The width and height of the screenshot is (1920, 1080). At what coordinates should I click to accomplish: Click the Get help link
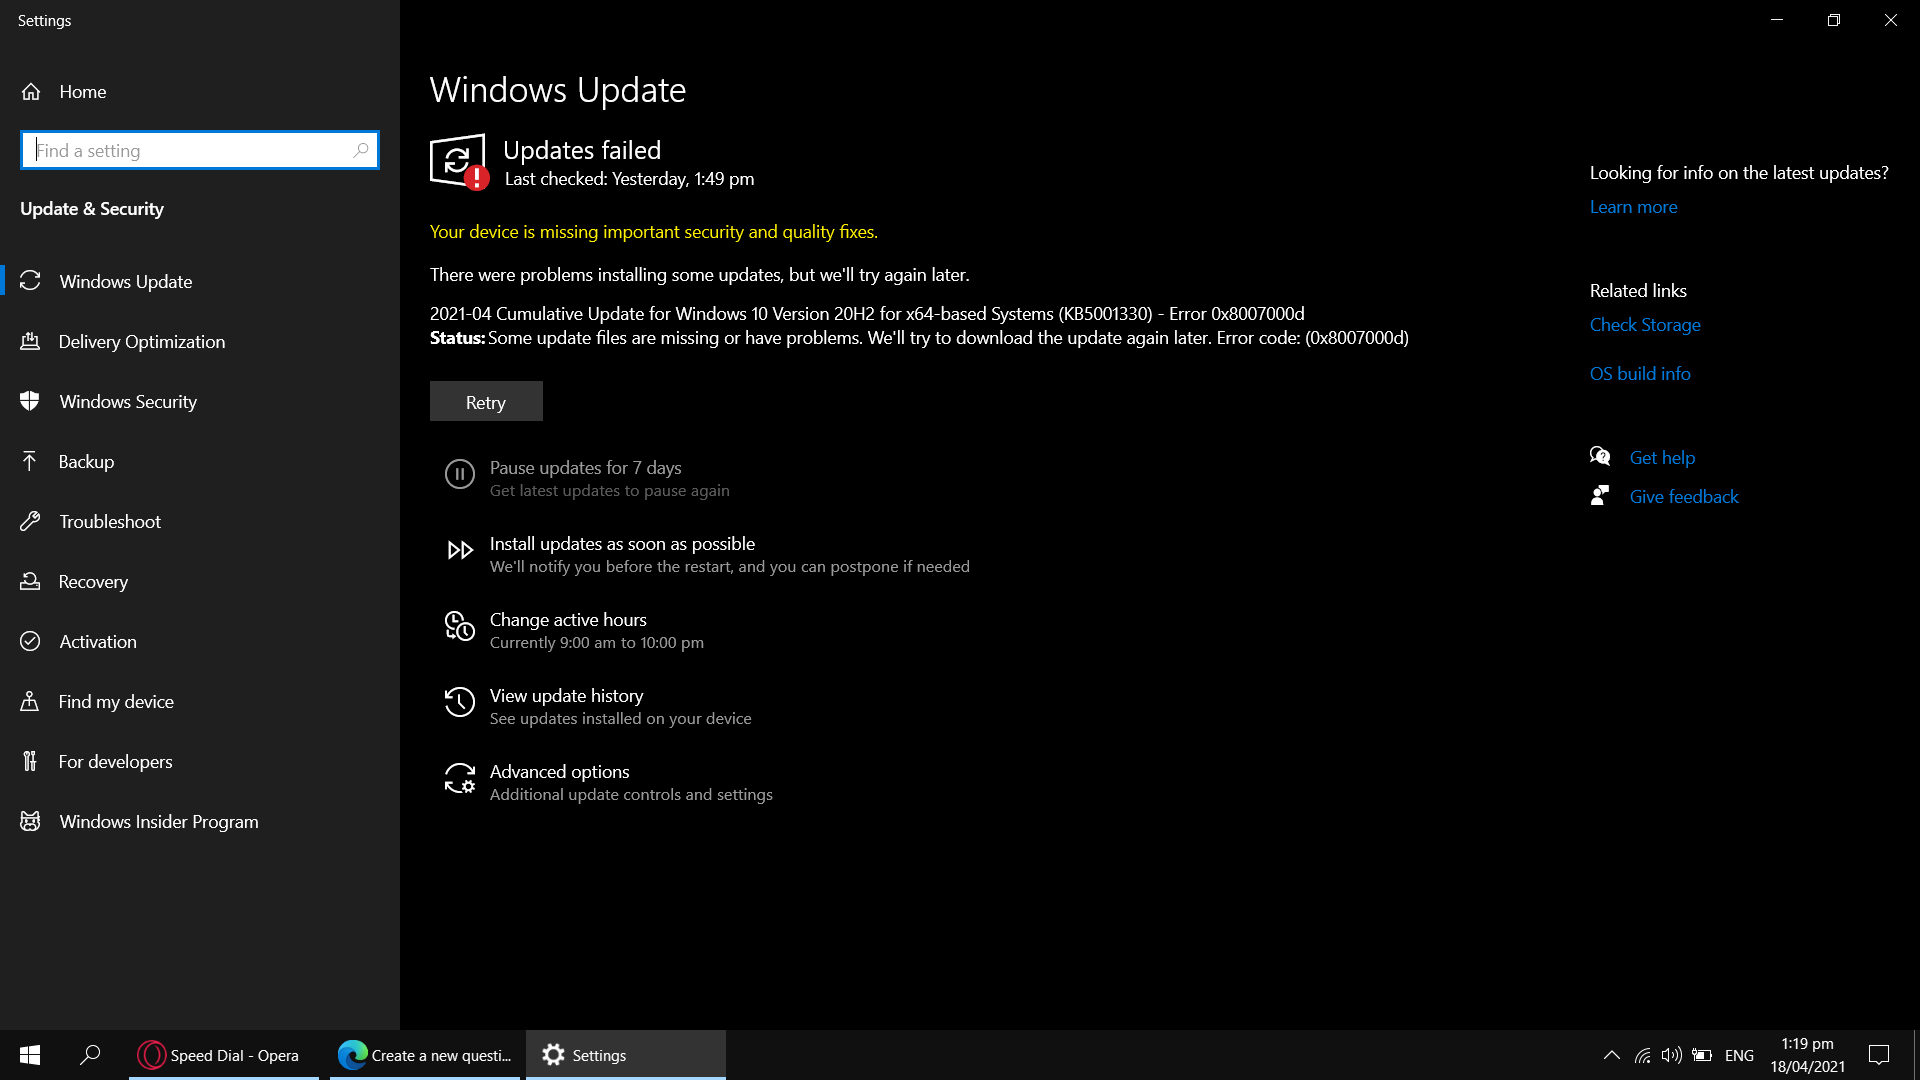pyautogui.click(x=1662, y=457)
